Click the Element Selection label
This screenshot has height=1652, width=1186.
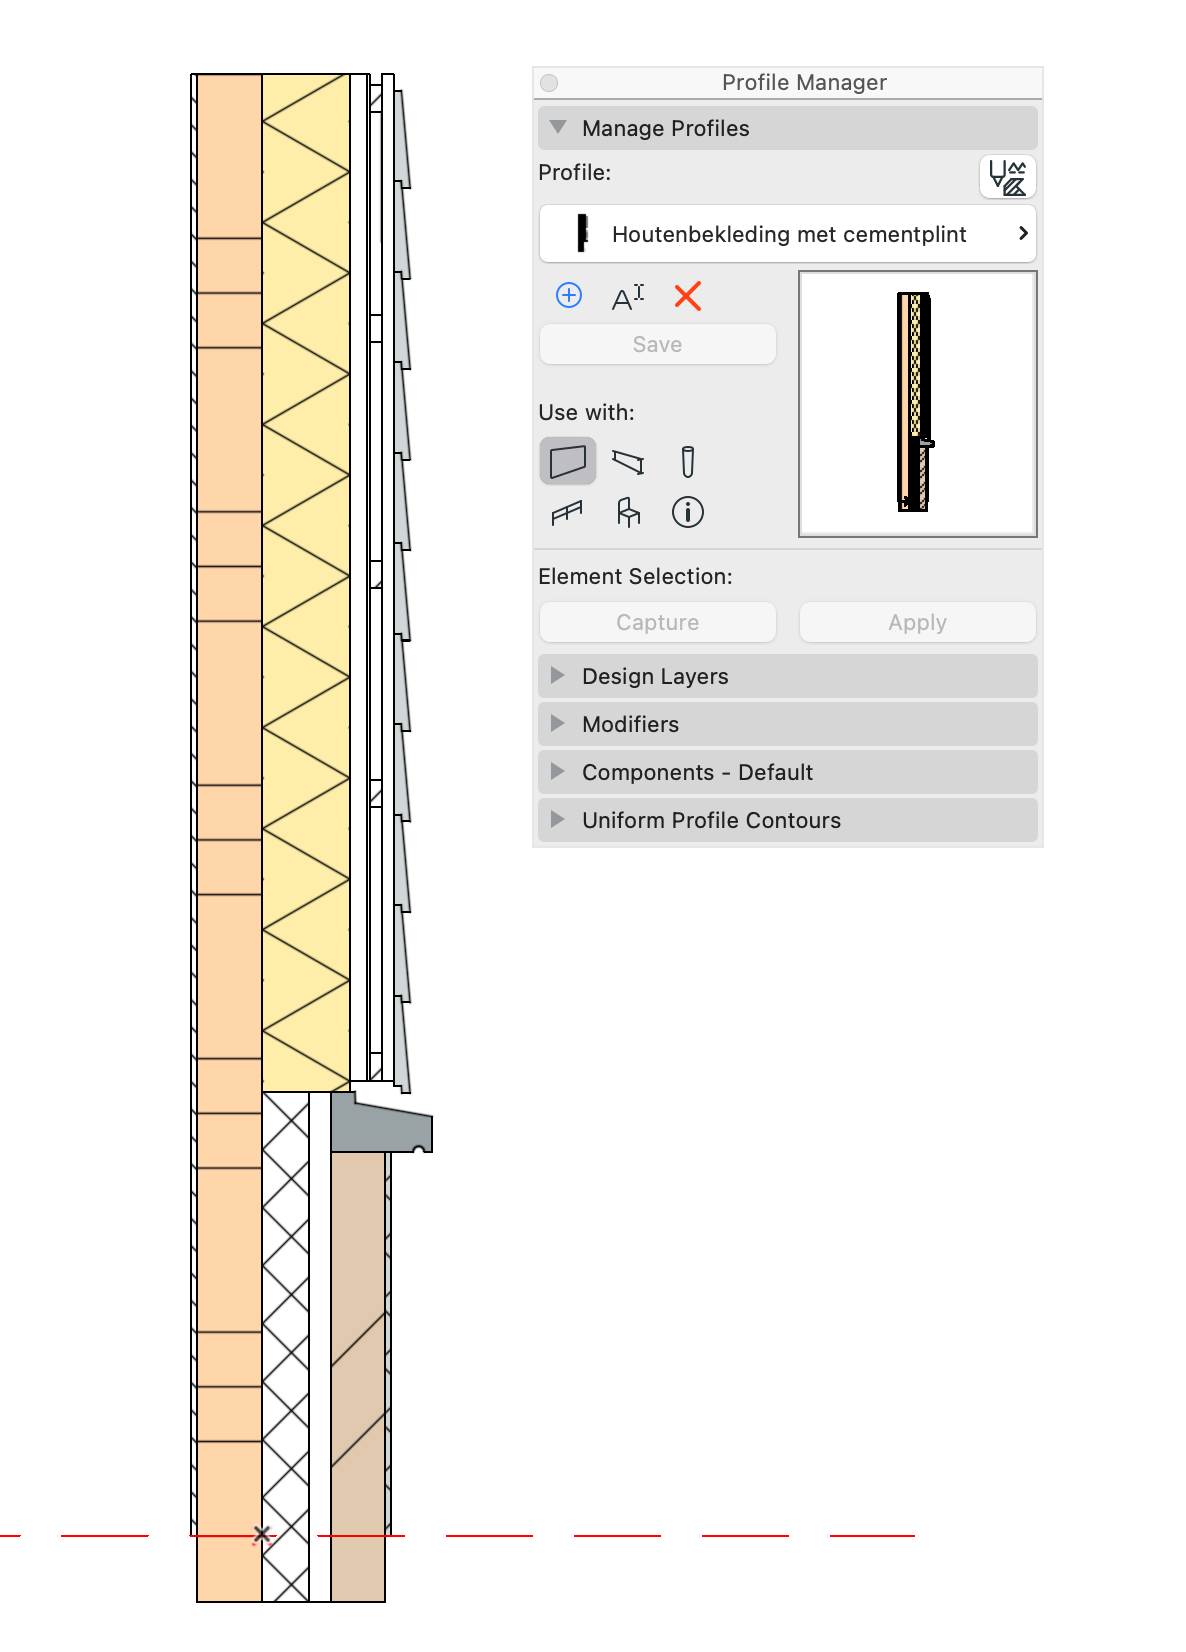[x=635, y=576]
